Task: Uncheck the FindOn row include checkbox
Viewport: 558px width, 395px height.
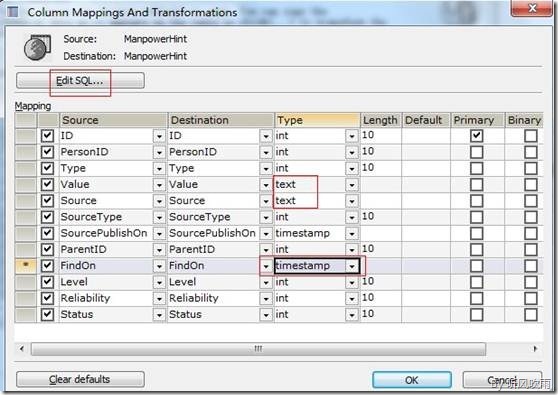Action: (x=47, y=266)
